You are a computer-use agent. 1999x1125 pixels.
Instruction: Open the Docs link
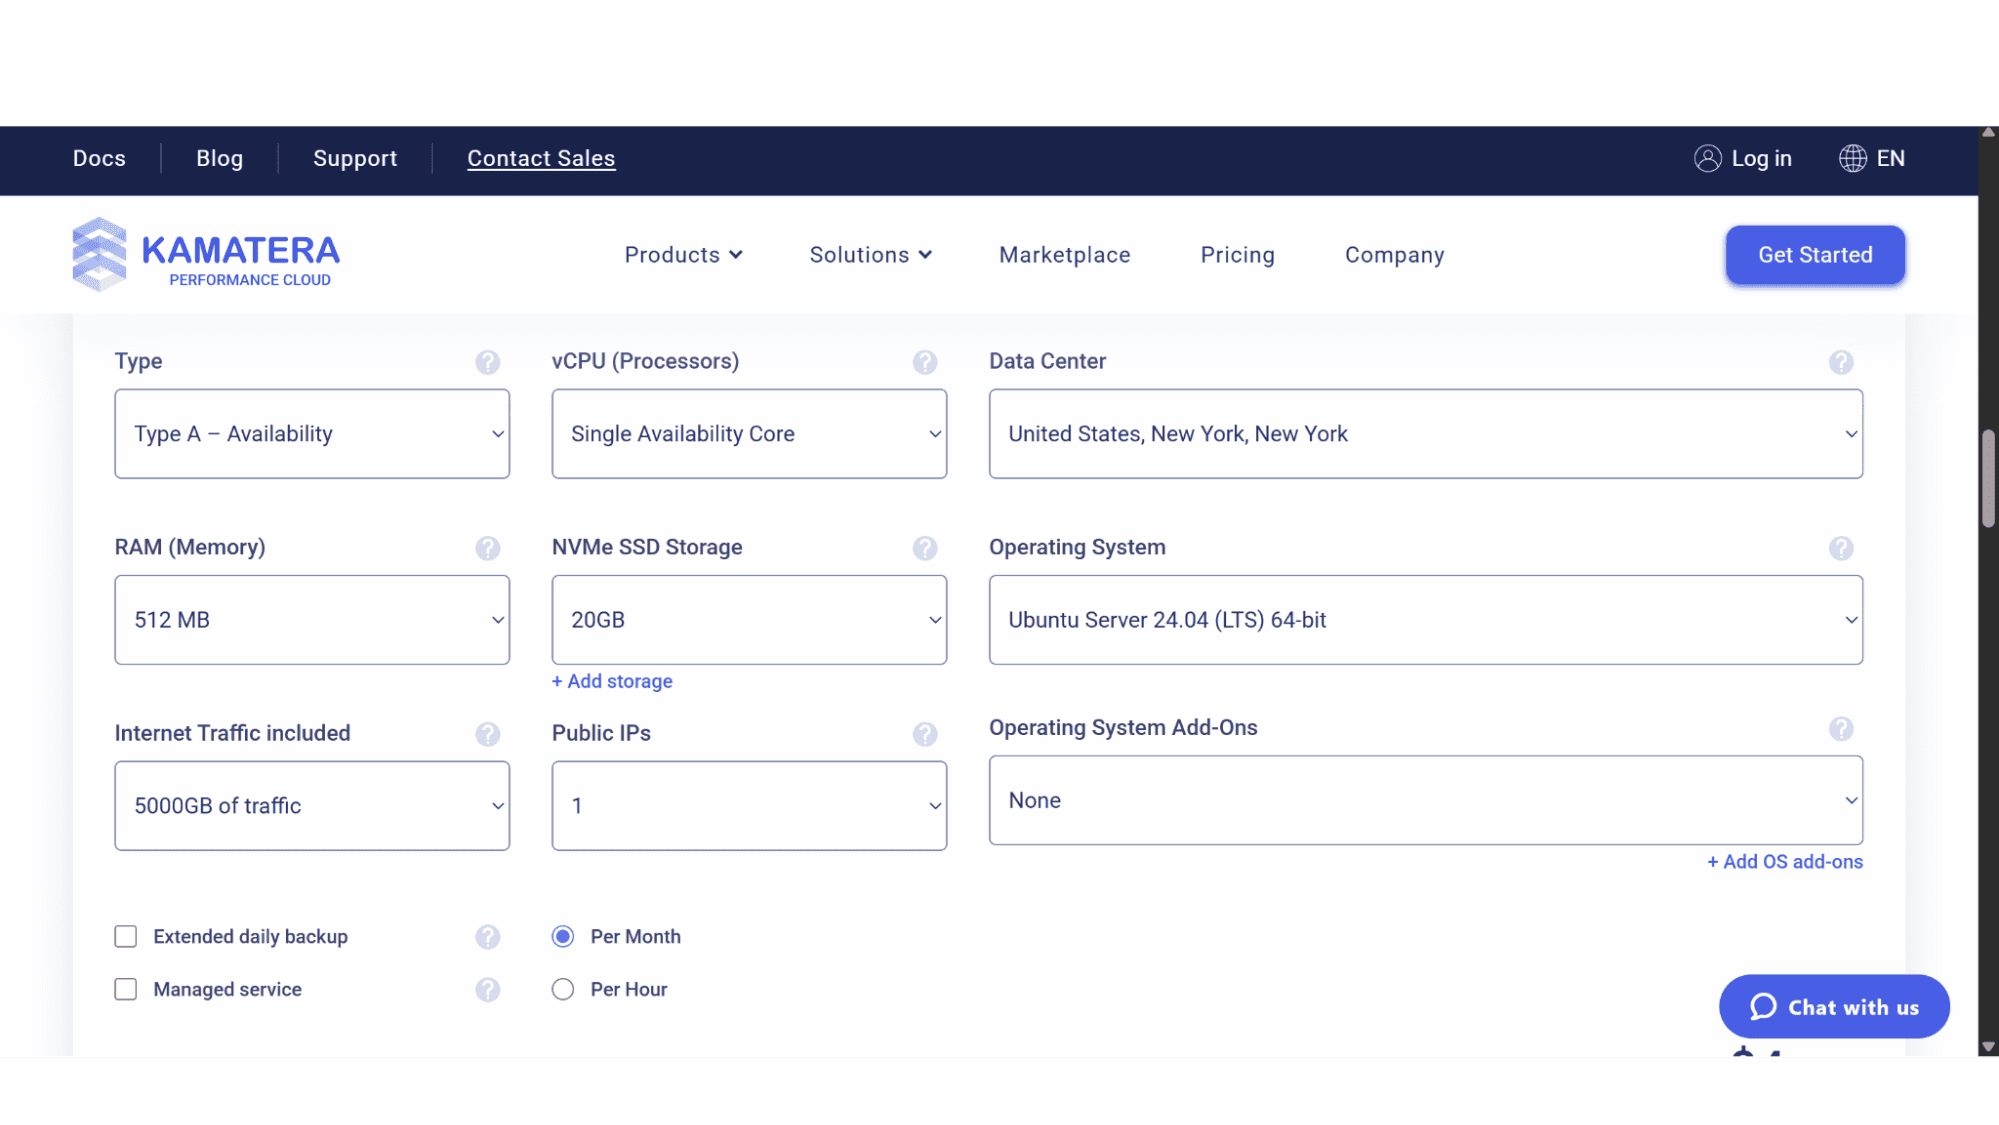[99, 158]
